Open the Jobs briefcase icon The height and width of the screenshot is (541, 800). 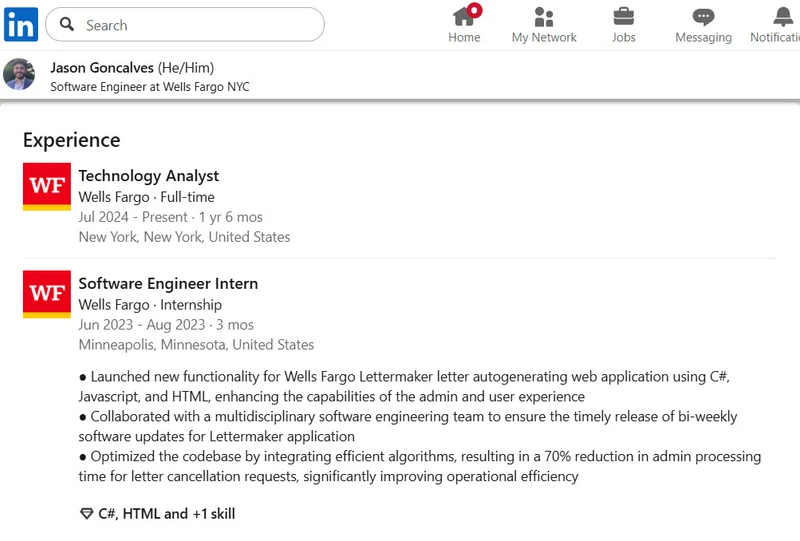coord(623,17)
